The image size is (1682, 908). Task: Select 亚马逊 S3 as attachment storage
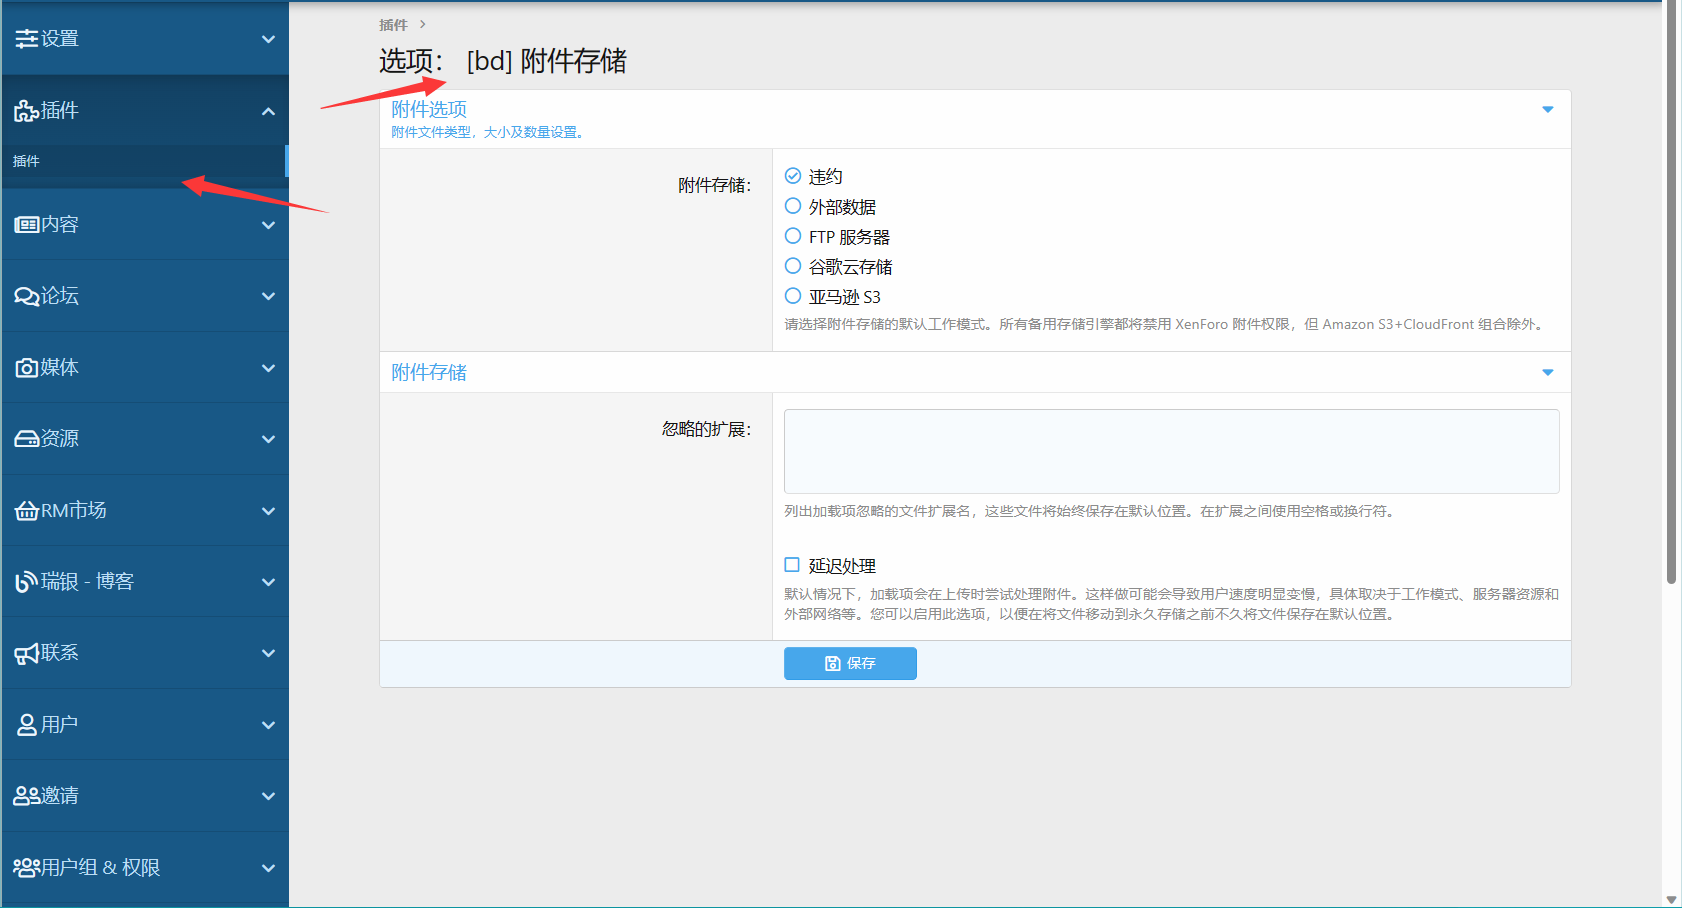coord(793,296)
